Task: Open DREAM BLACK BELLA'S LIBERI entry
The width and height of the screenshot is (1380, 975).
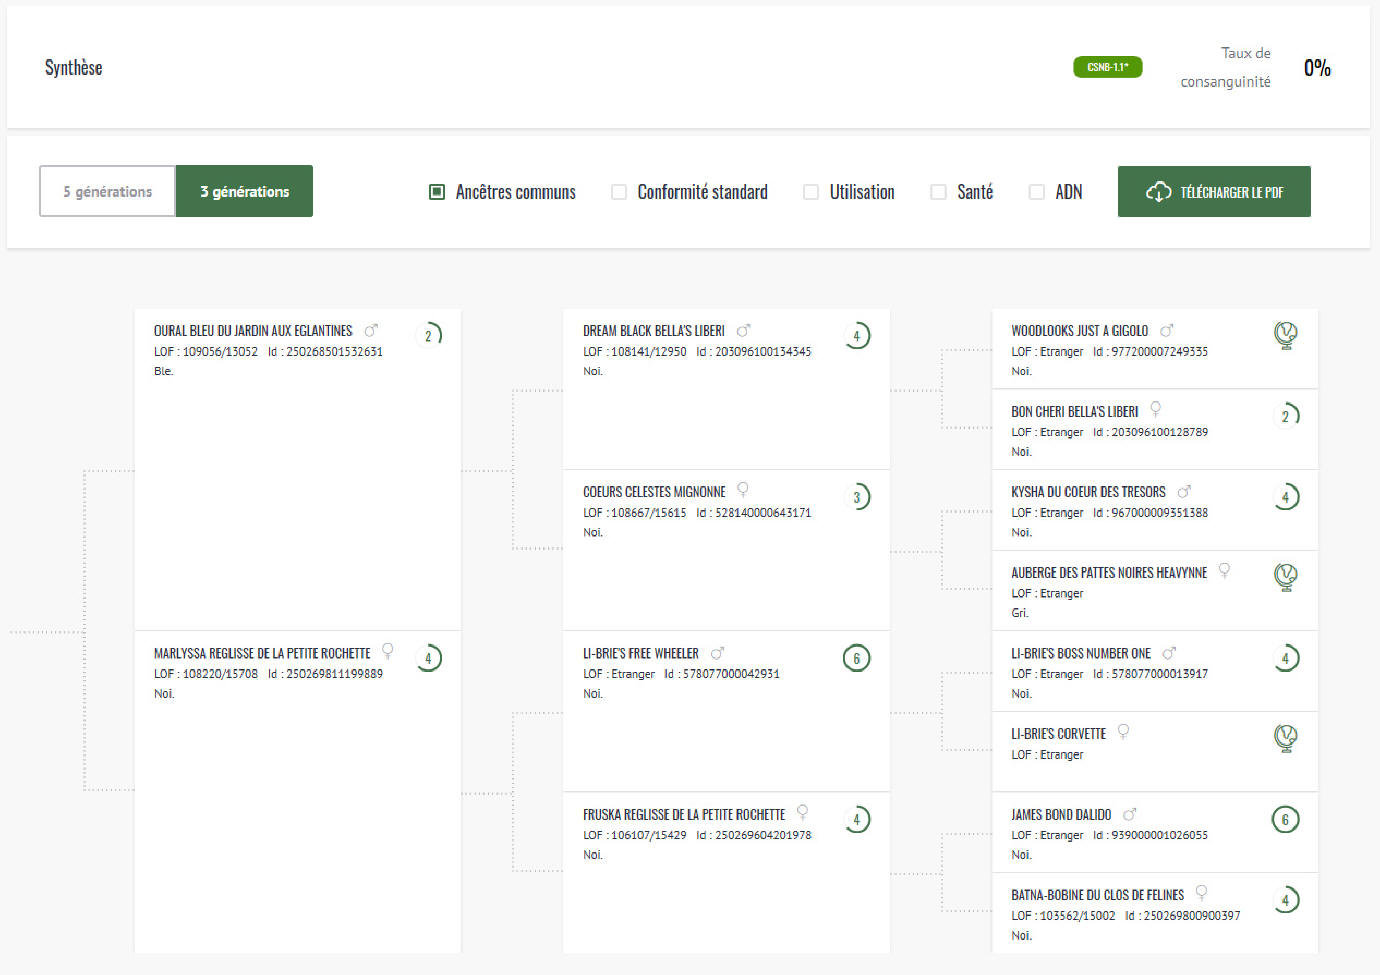Action: pos(654,330)
